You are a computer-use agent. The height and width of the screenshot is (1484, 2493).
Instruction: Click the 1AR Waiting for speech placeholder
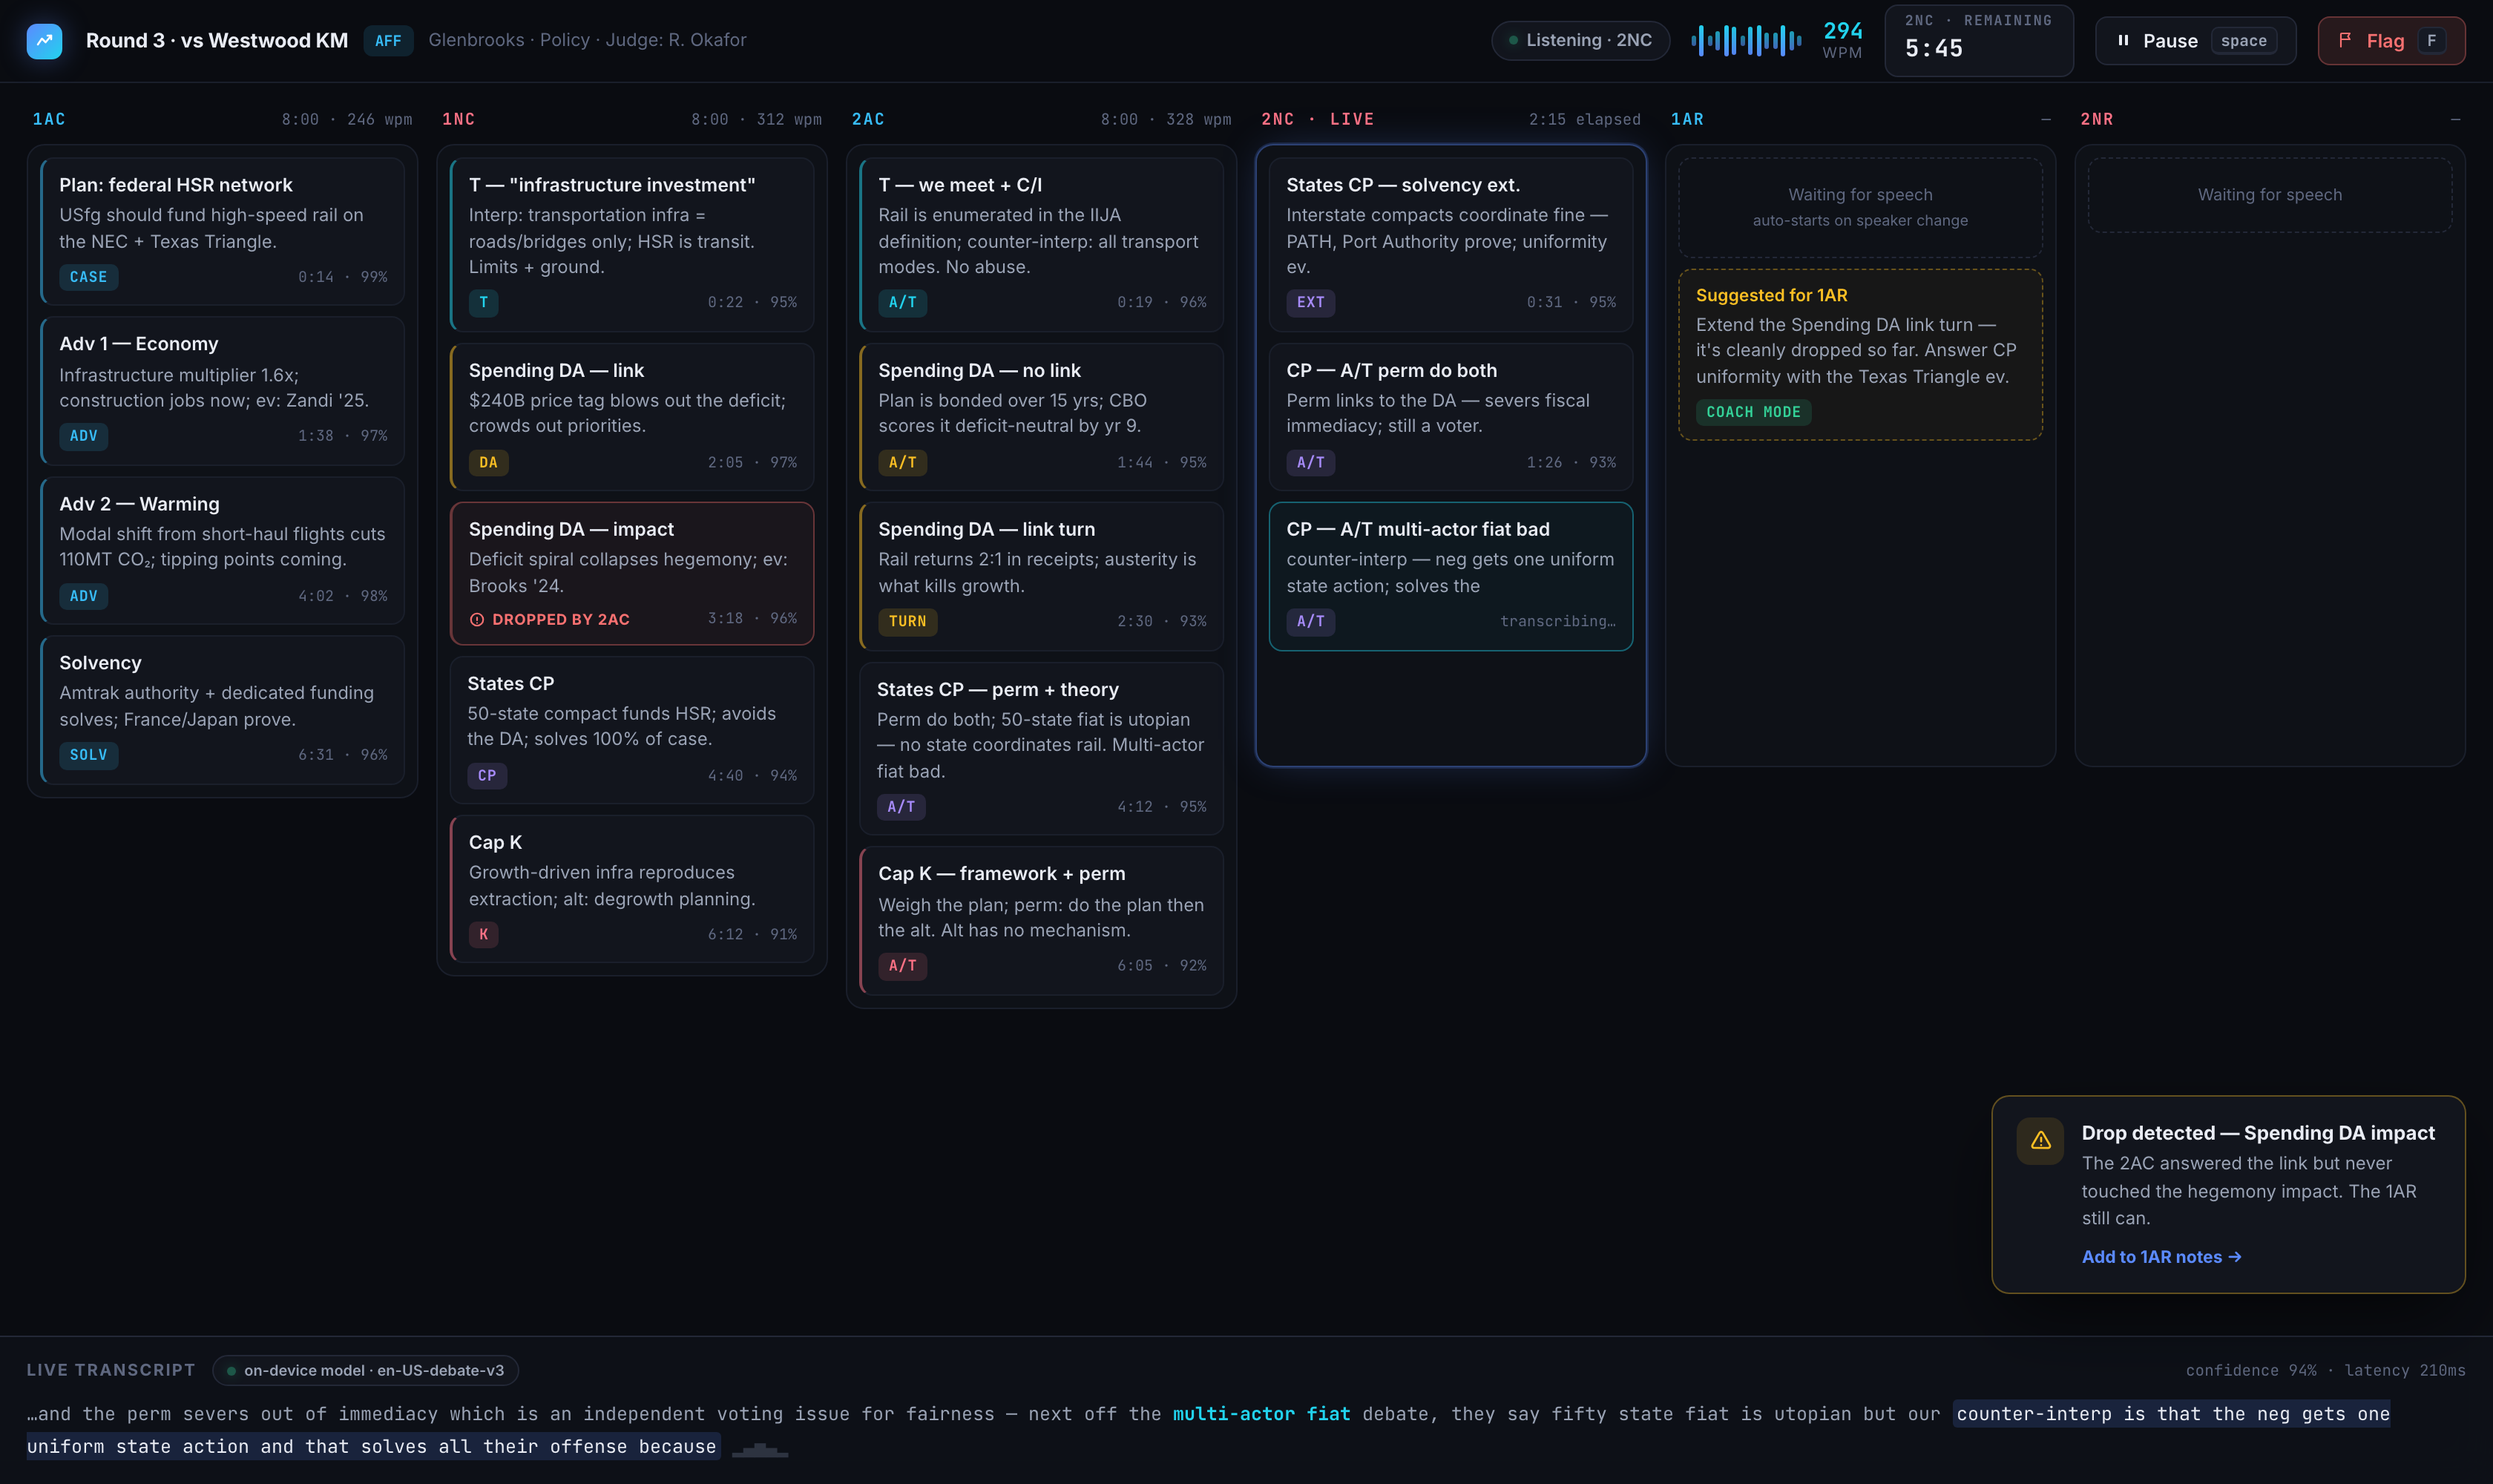pyautogui.click(x=1860, y=207)
